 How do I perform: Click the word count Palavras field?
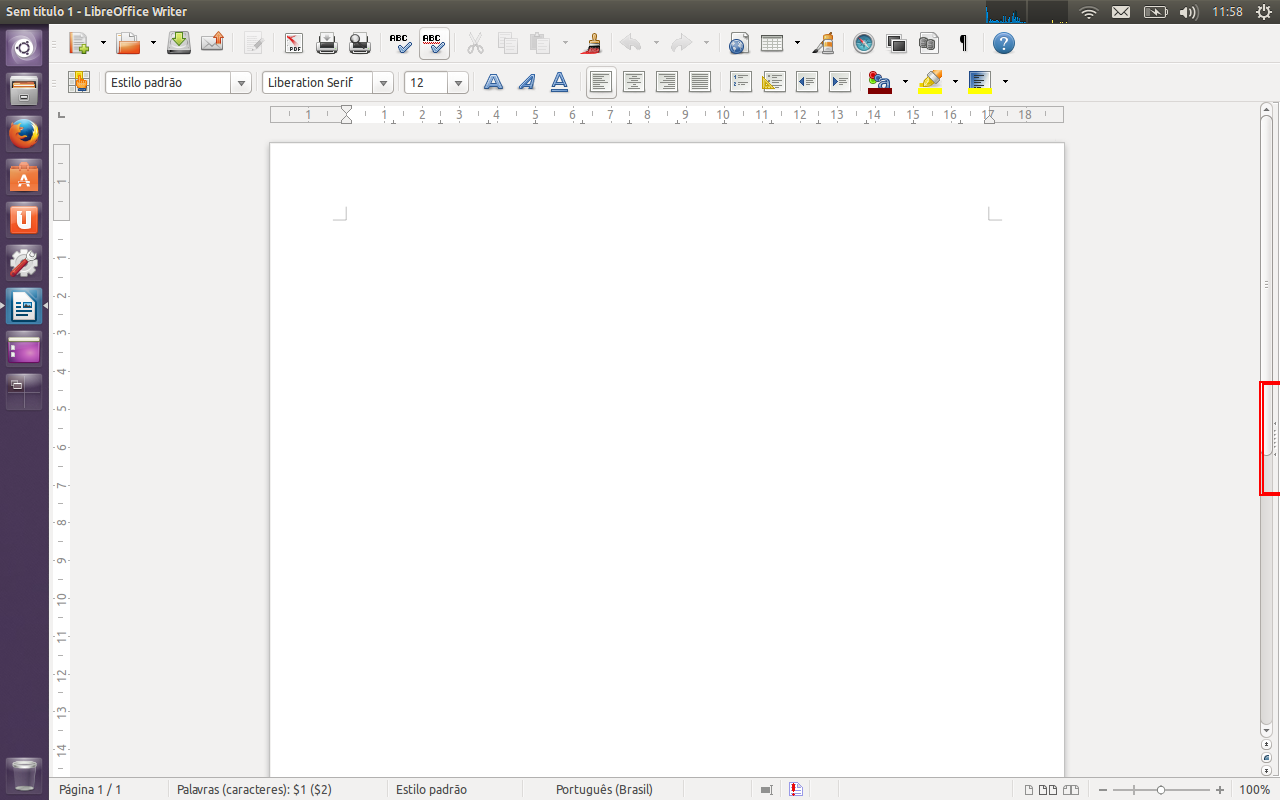point(254,789)
